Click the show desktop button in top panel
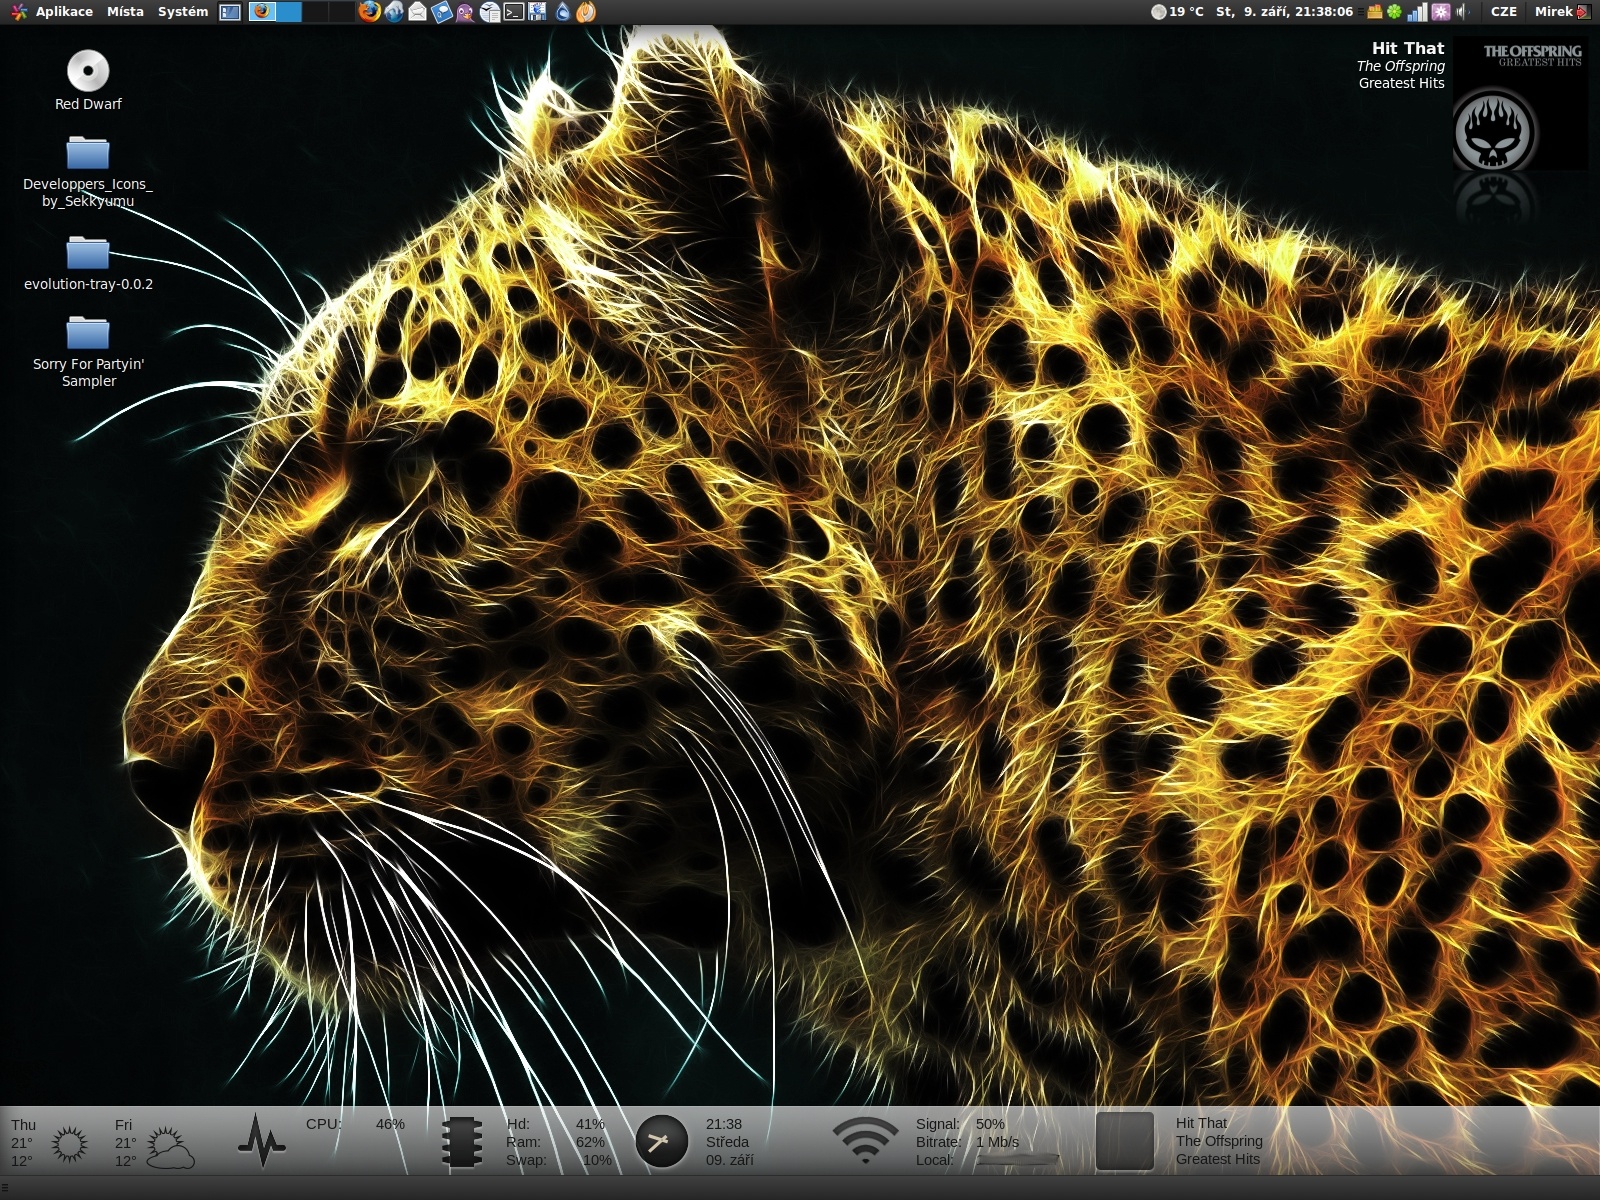Viewport: 1600px width, 1200px height. tap(230, 12)
